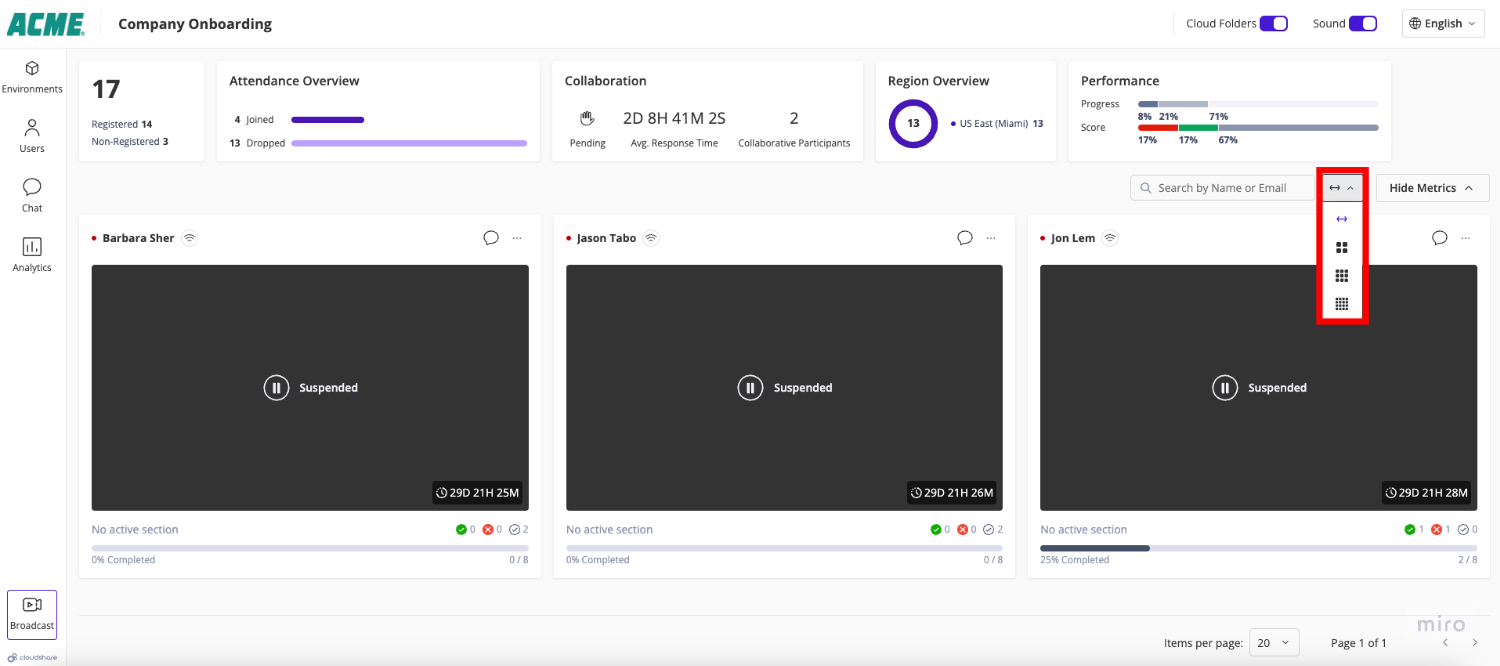
Task: Go to the next page
Action: tap(1474, 642)
